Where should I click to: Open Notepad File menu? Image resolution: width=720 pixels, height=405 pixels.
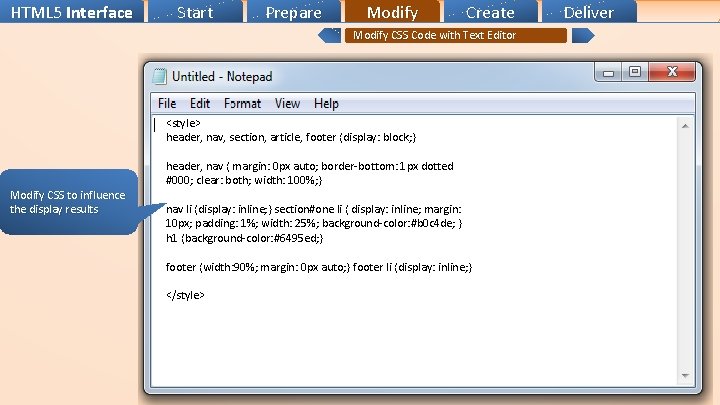[x=167, y=103]
